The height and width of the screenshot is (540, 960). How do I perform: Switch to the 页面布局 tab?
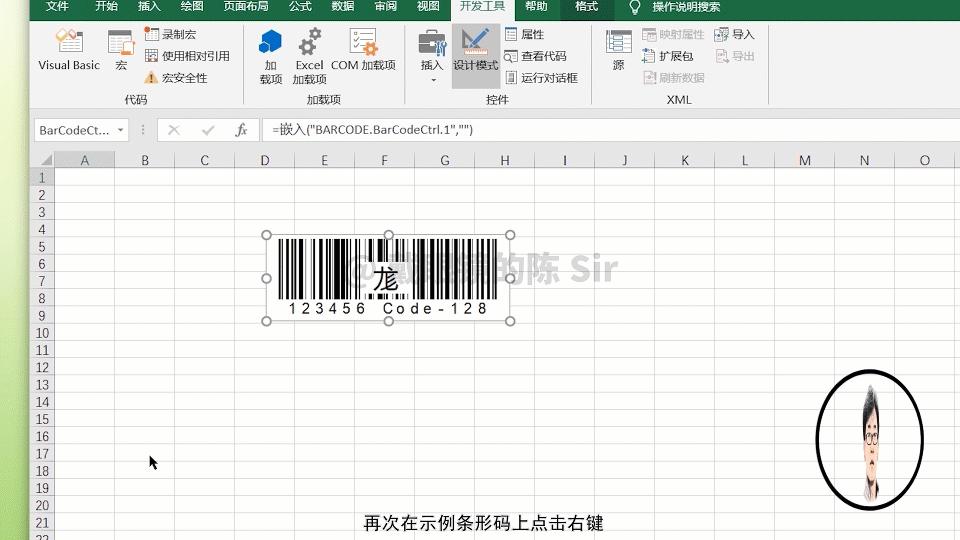246,7
